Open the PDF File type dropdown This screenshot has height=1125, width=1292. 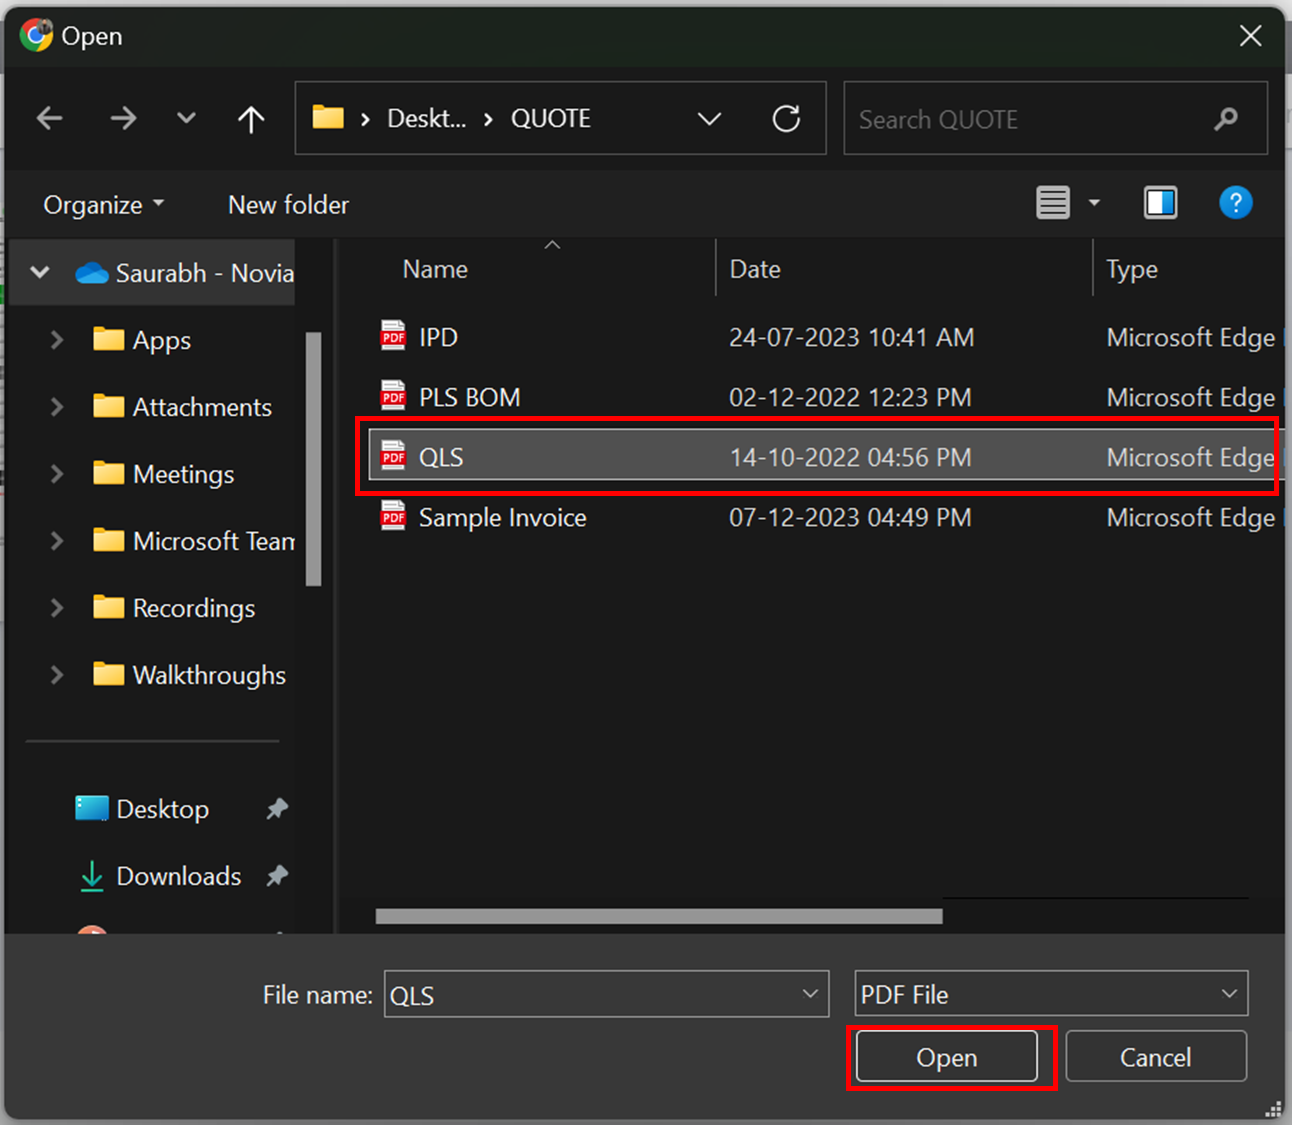point(1050,994)
